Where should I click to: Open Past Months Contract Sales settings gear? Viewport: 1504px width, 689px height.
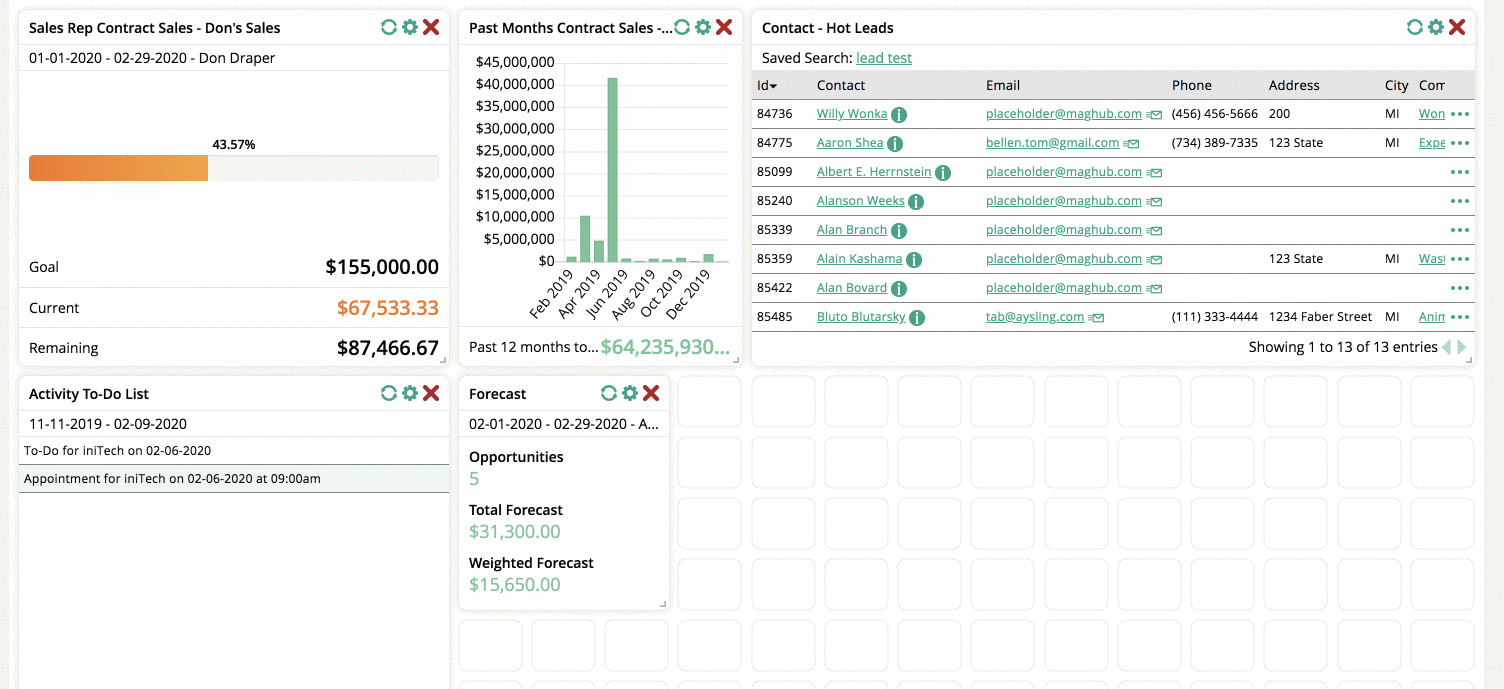(703, 27)
